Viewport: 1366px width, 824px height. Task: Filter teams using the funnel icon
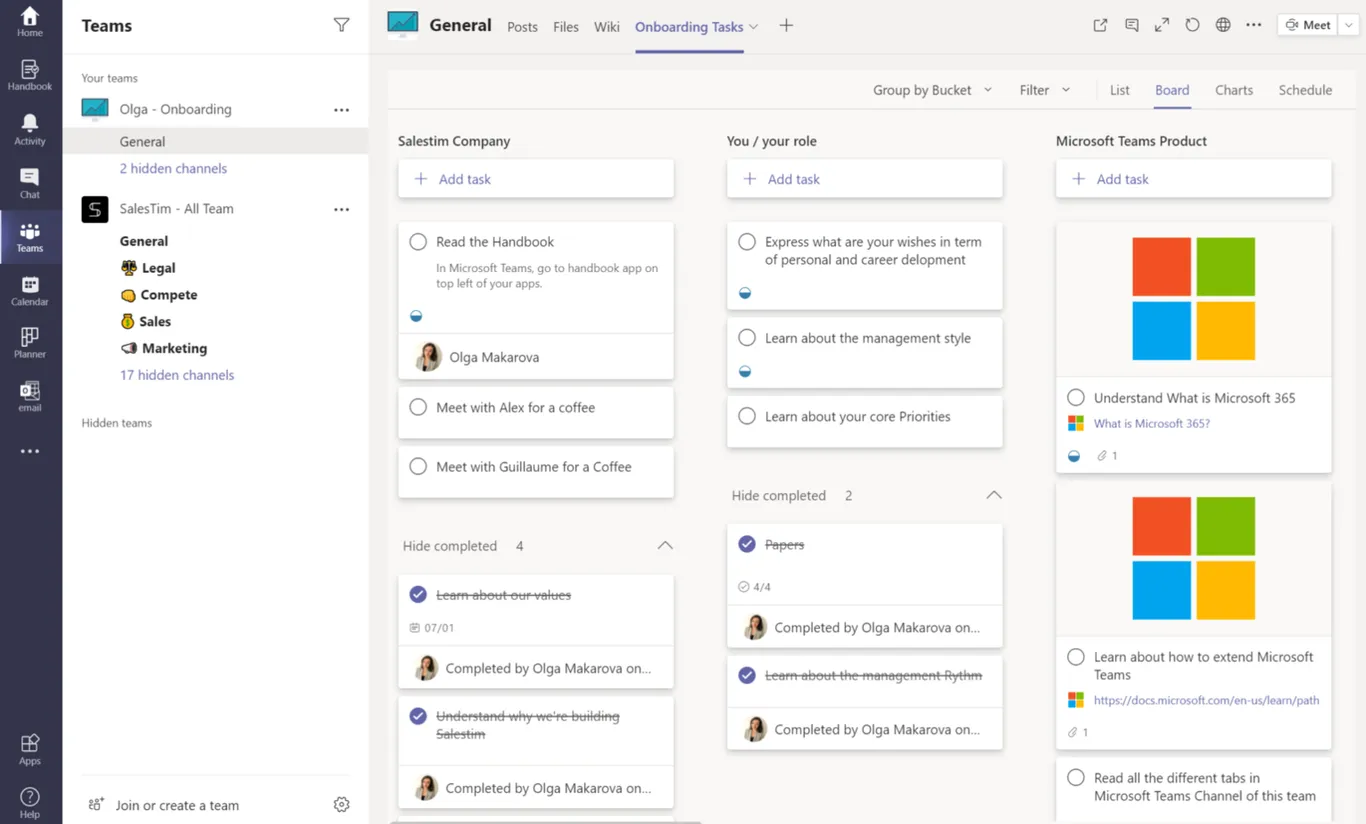pyautogui.click(x=342, y=25)
